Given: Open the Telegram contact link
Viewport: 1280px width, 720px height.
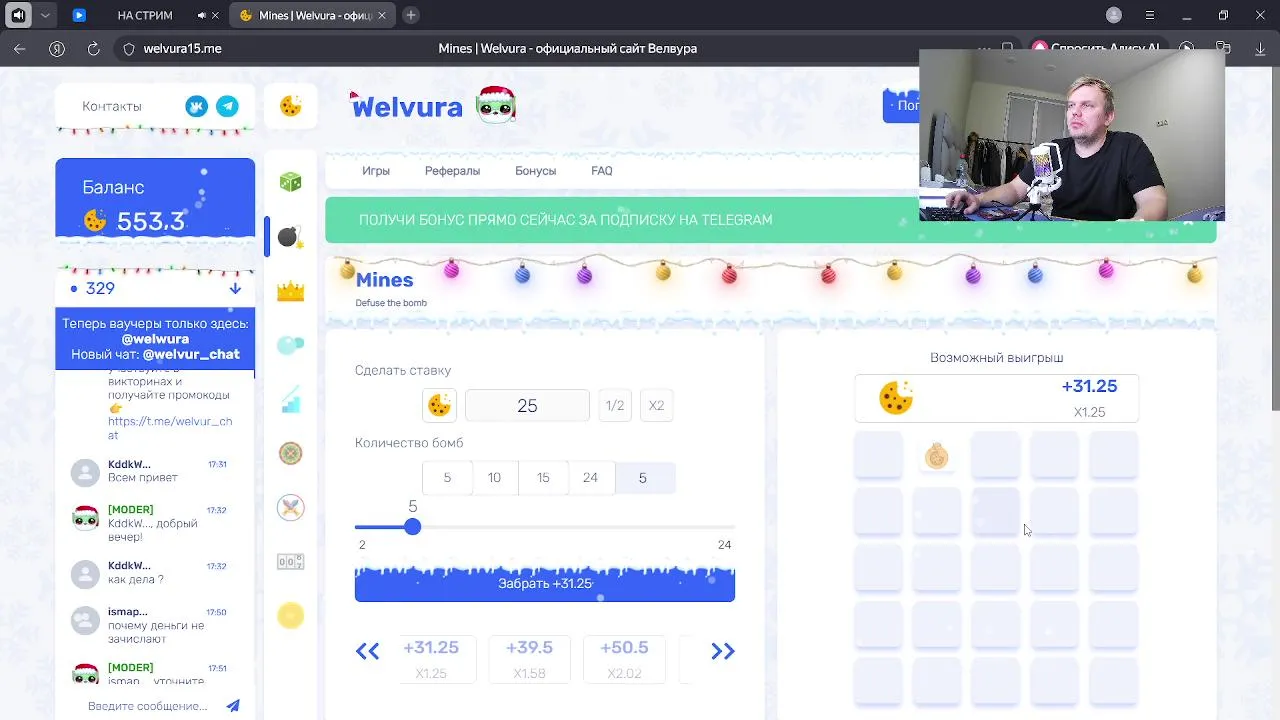Looking at the screenshot, I should coord(228,106).
